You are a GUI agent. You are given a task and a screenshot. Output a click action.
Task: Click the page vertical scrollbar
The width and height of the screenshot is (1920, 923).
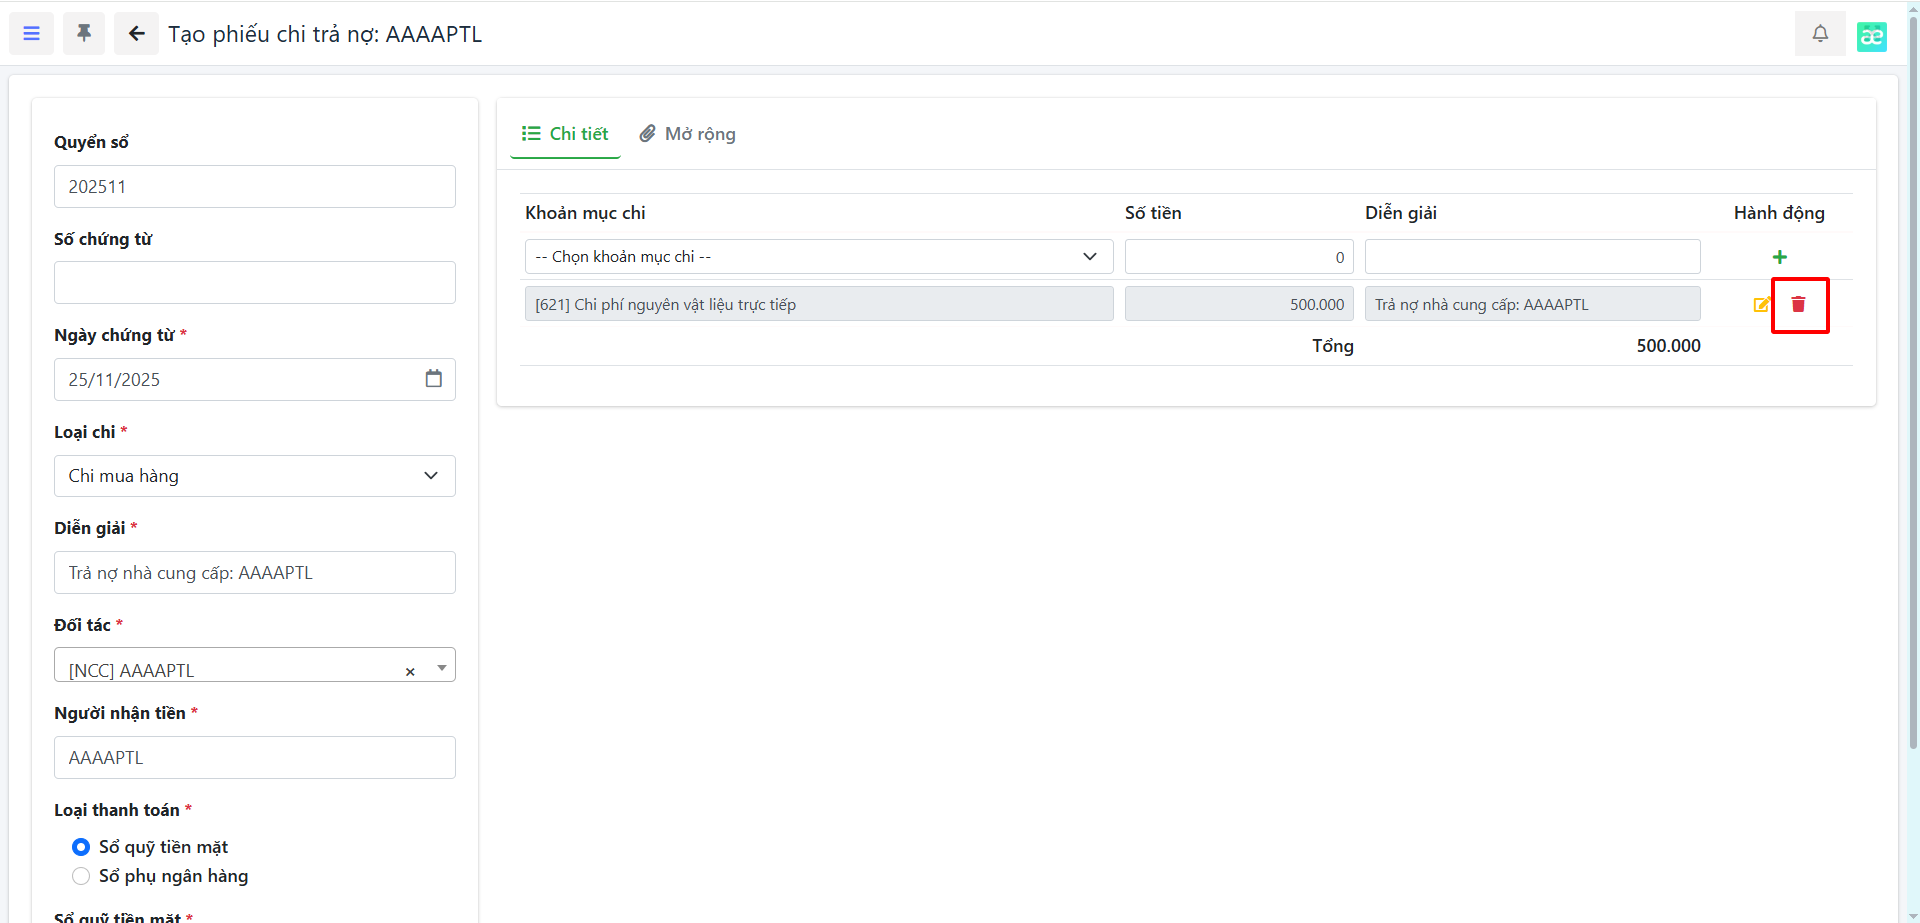click(1912, 400)
